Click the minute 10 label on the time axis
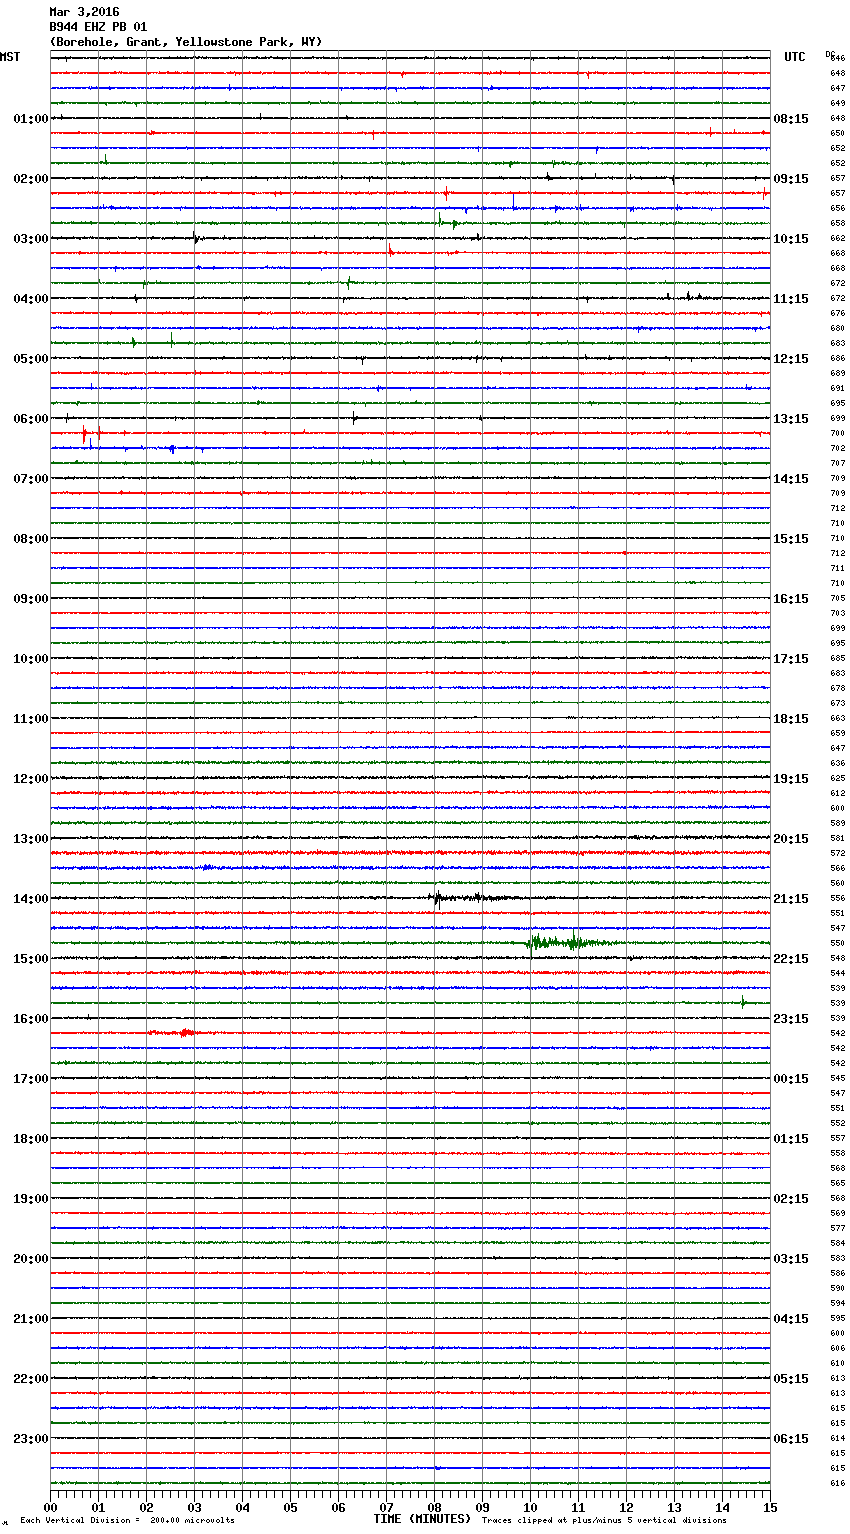850x1534 pixels. click(530, 1507)
